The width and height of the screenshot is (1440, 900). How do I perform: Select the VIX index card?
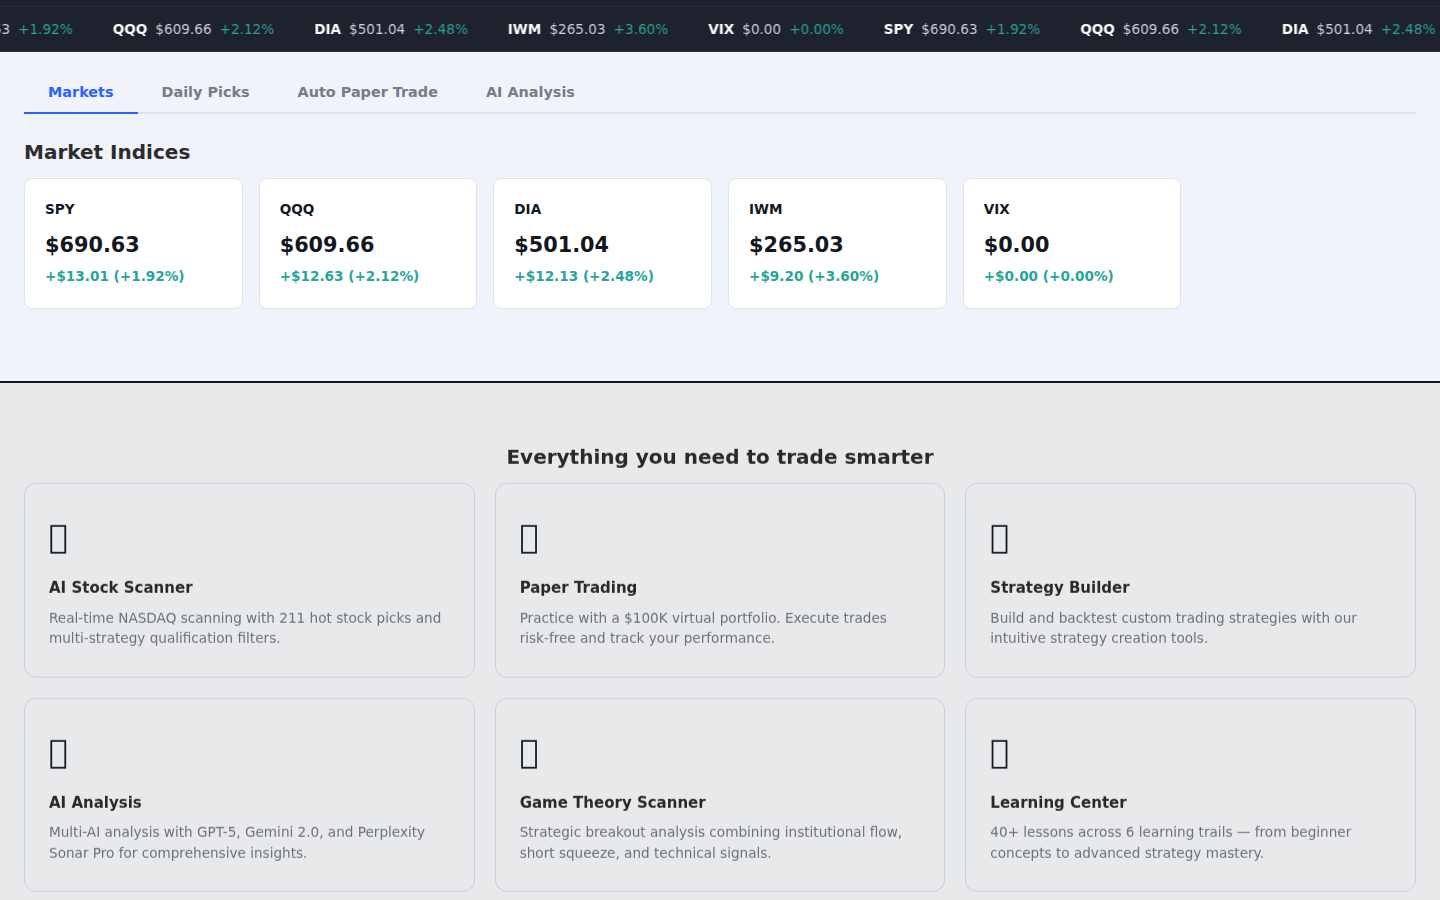[1071, 243]
